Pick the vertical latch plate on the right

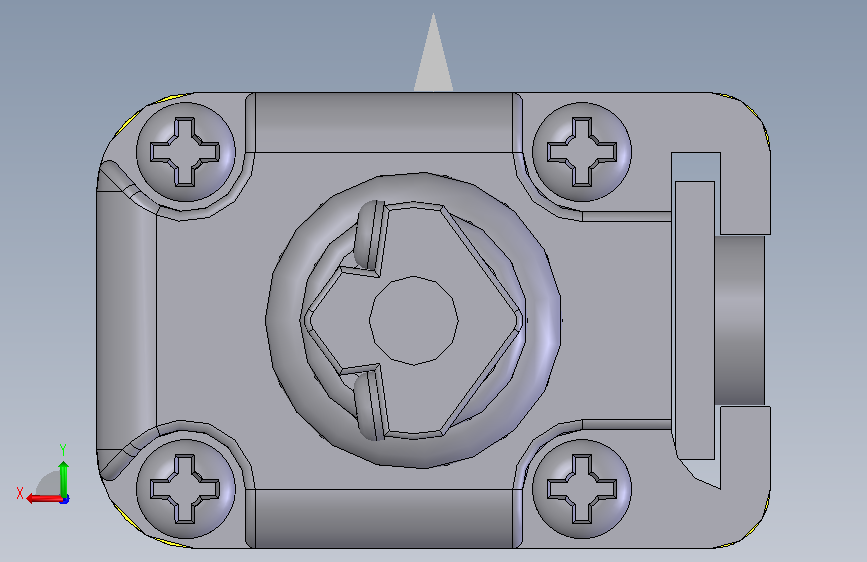(694, 320)
